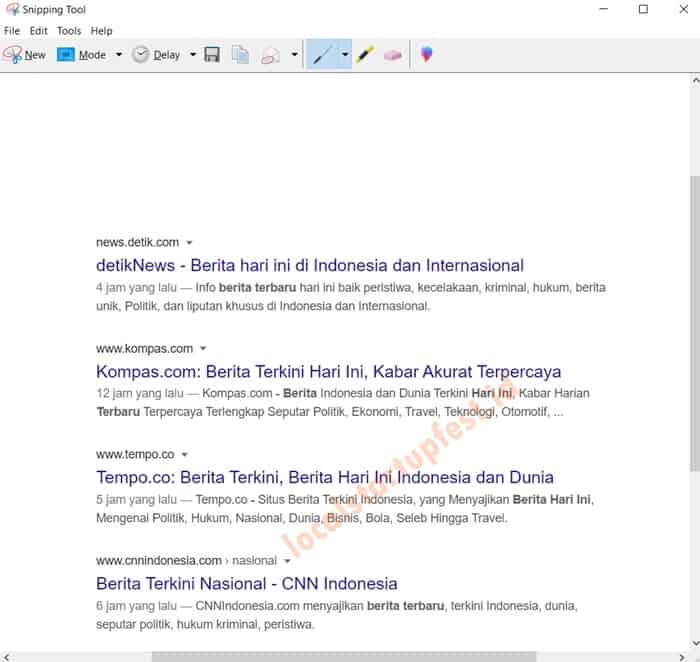Expand arrow next to cnnindonesia.com nasional
Screen dimensions: 700x662
pyautogui.click(x=288, y=561)
